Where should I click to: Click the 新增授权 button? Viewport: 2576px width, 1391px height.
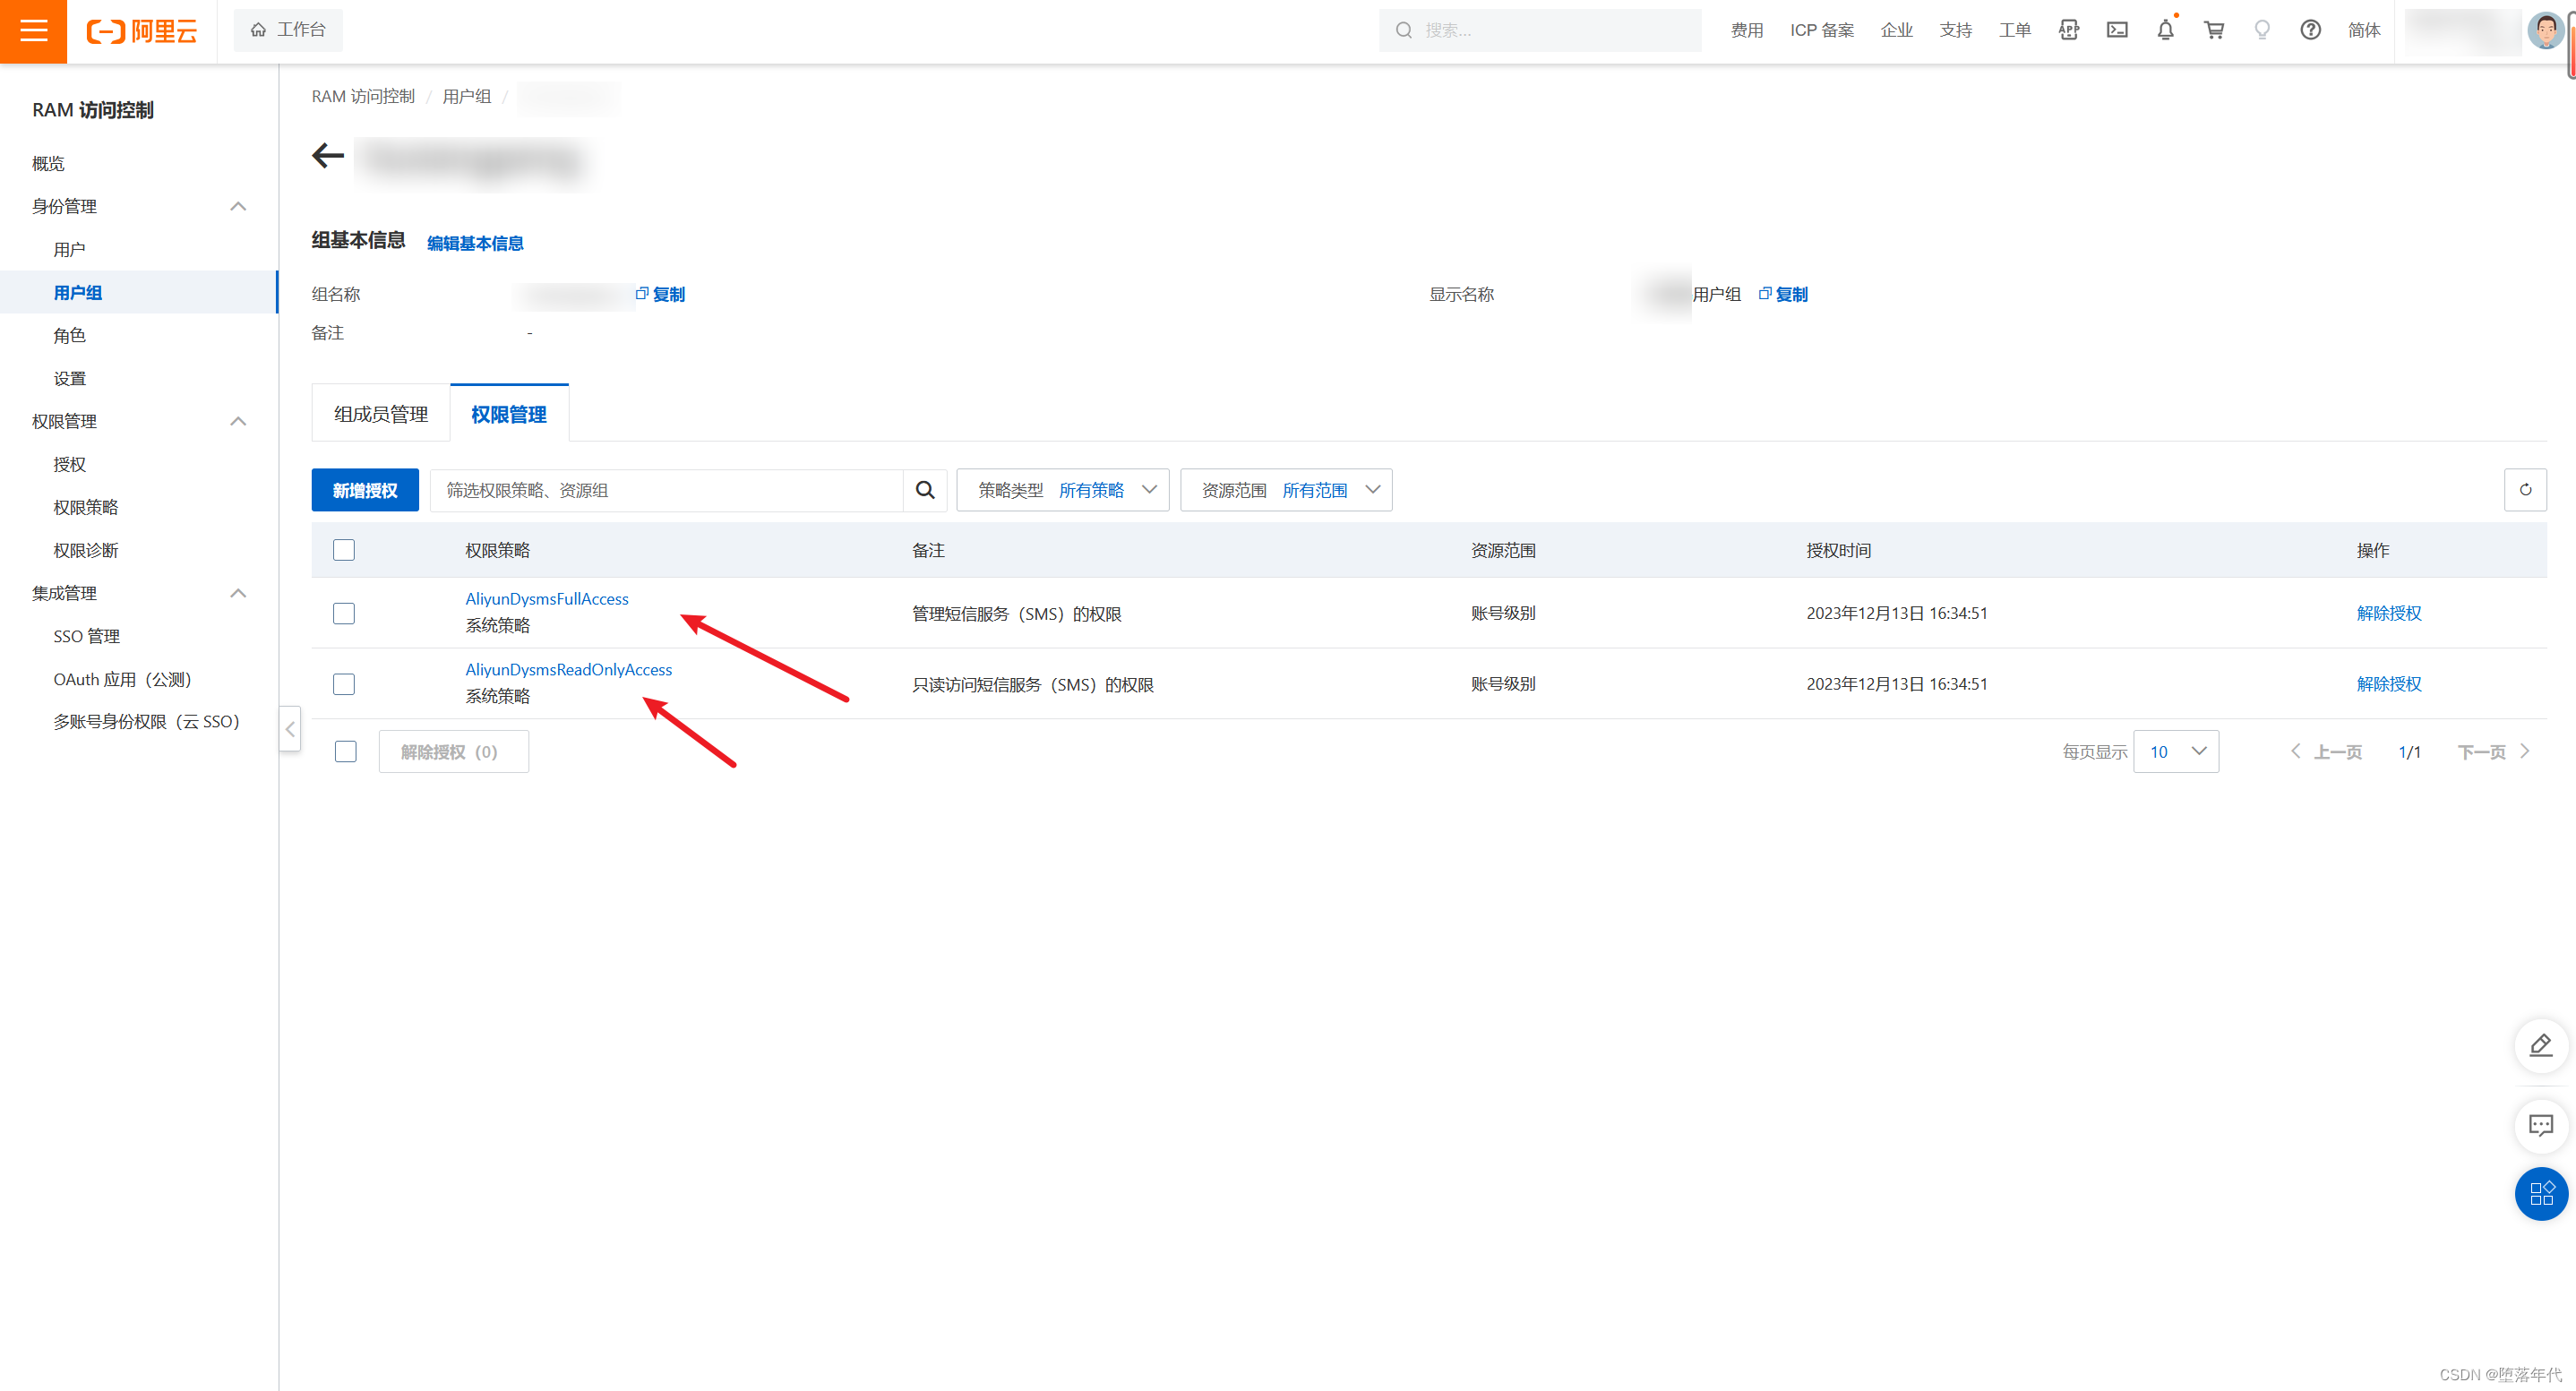click(365, 490)
